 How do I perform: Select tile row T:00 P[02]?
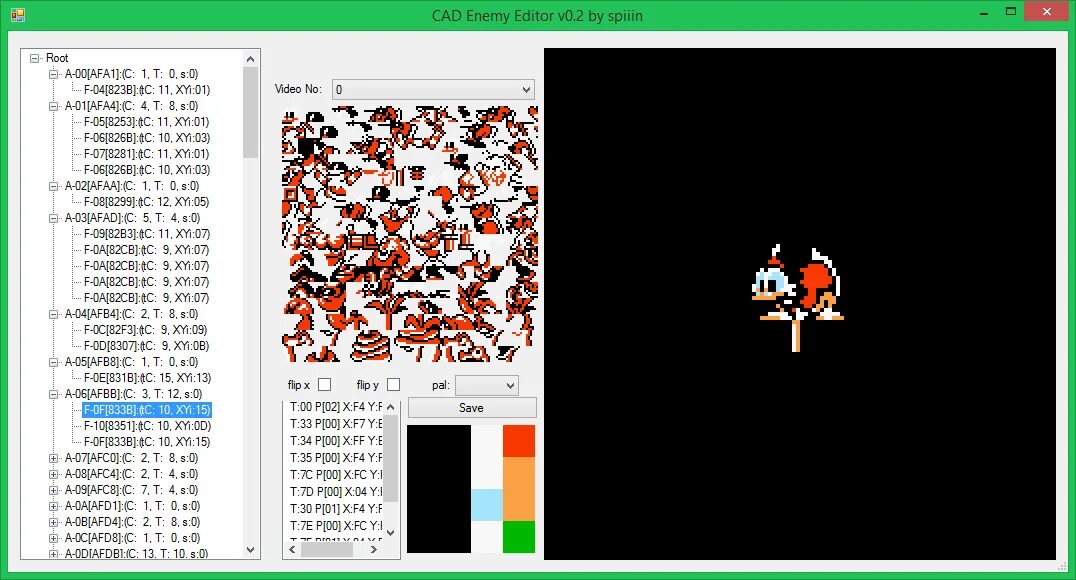click(335, 407)
